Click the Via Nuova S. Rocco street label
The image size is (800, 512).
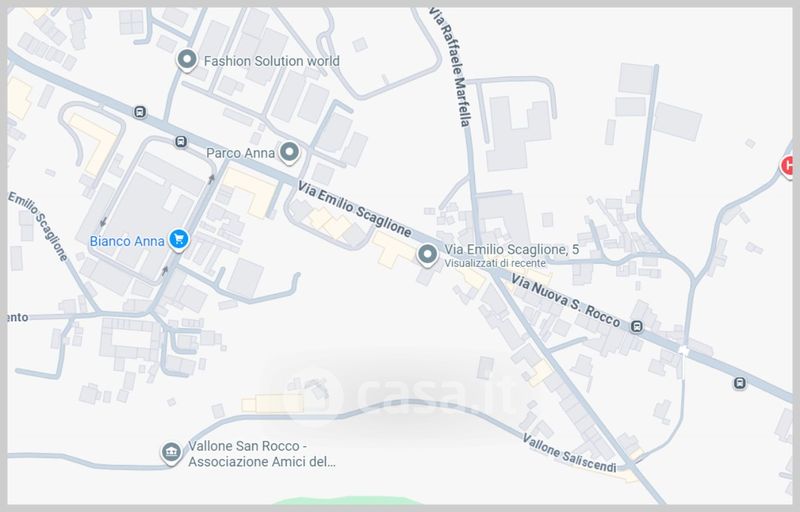tap(566, 301)
